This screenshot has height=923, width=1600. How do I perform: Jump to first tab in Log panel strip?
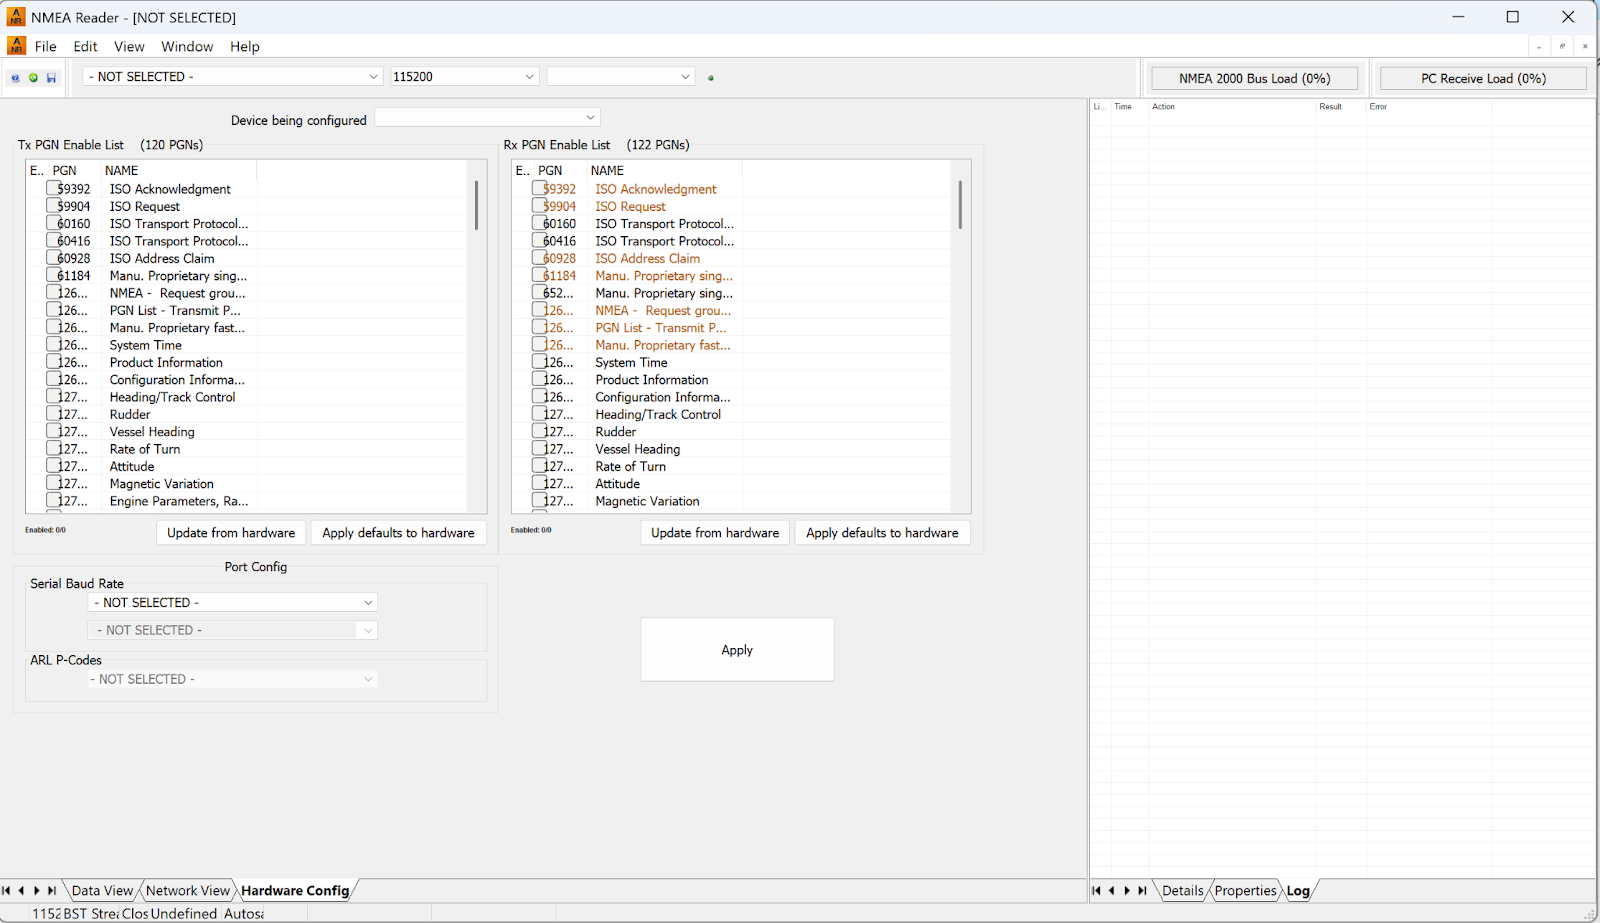[1096, 891]
